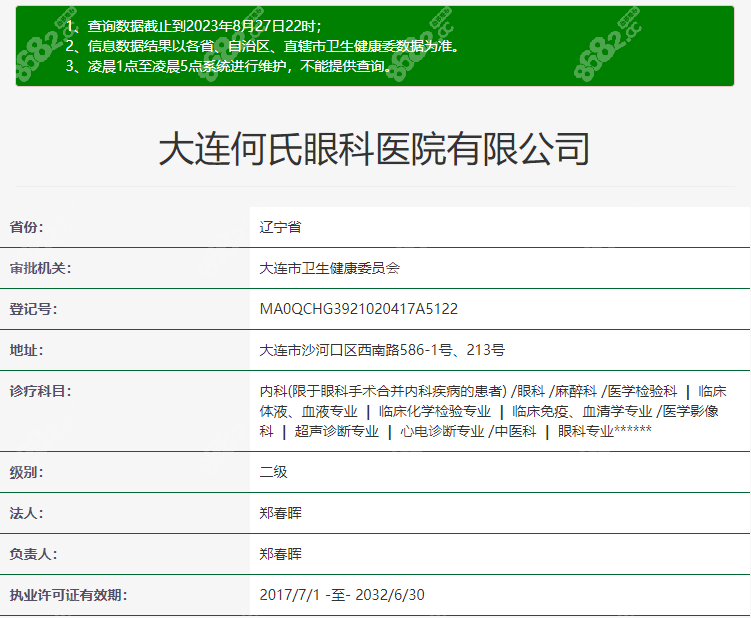Select the 登记号 label

tap(33, 309)
